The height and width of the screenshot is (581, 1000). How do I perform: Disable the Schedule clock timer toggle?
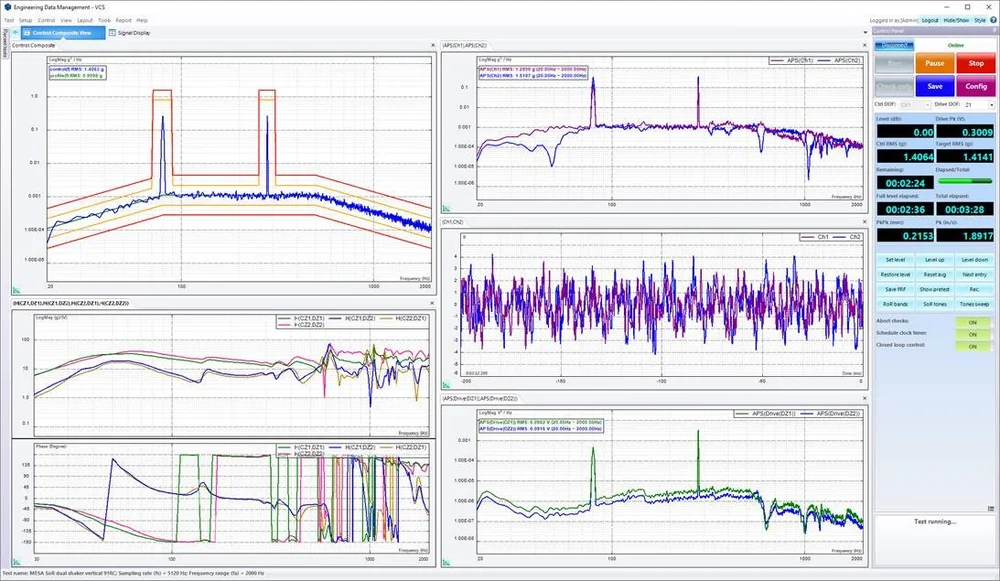[971, 334]
